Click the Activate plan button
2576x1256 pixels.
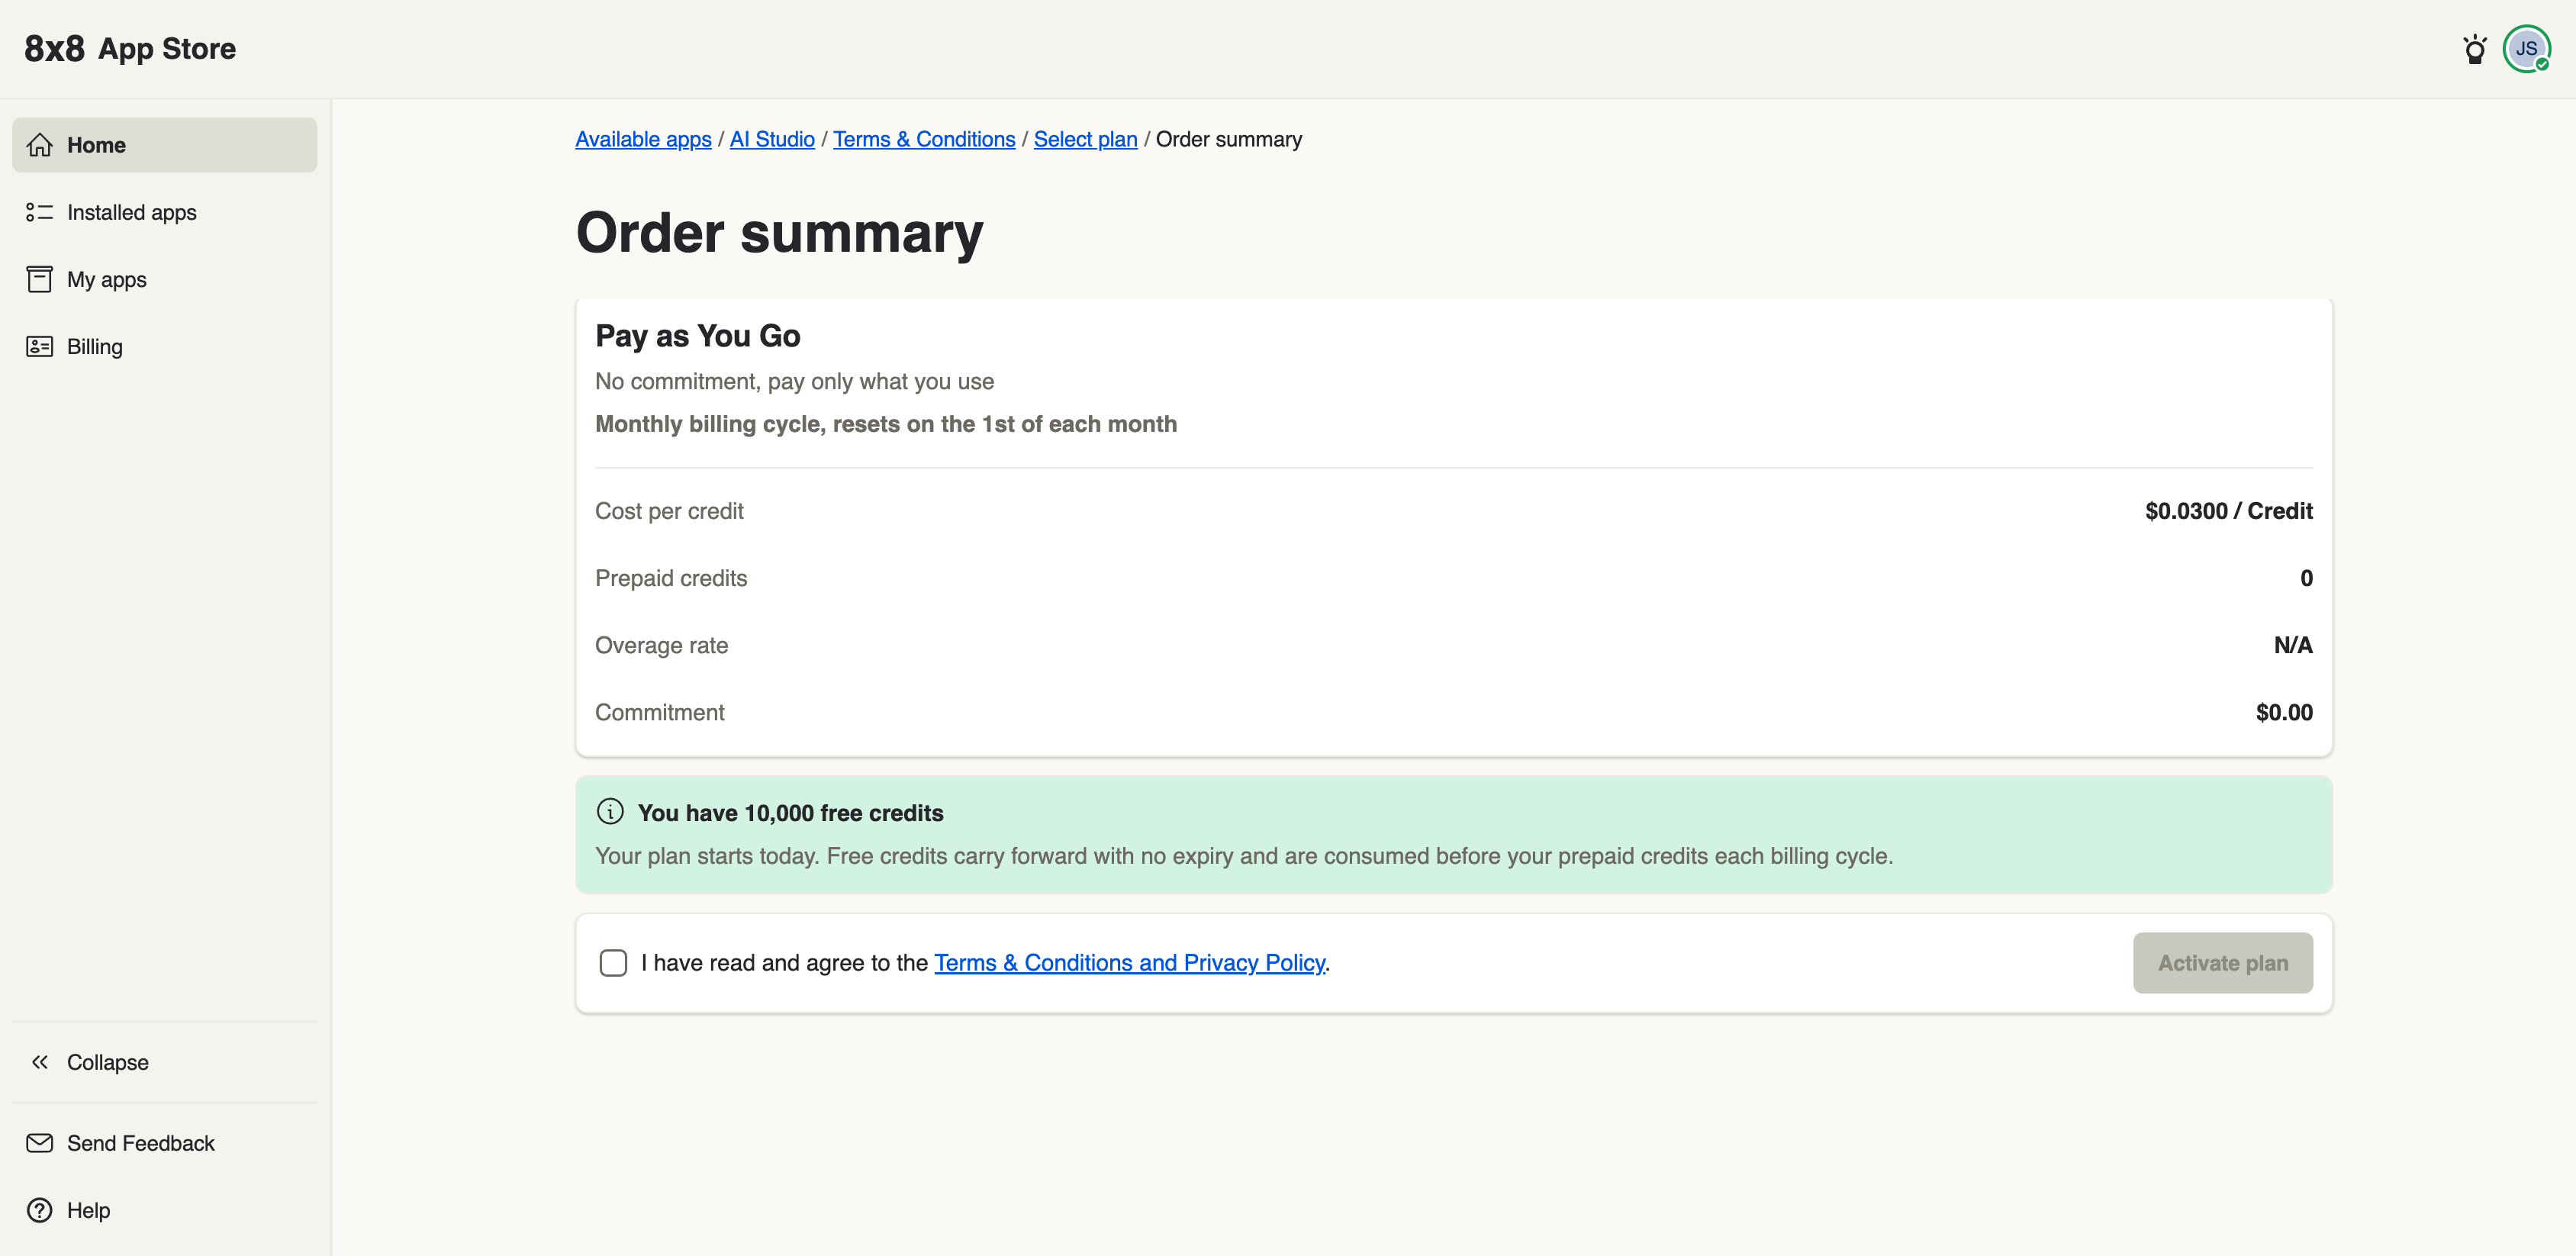2222,963
